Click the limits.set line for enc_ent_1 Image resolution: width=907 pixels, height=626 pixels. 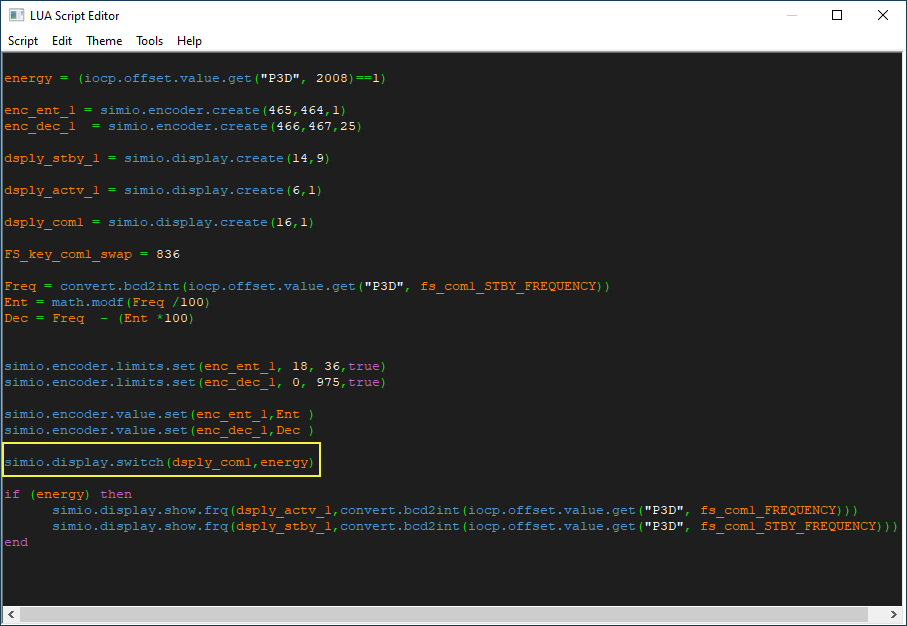195,366
